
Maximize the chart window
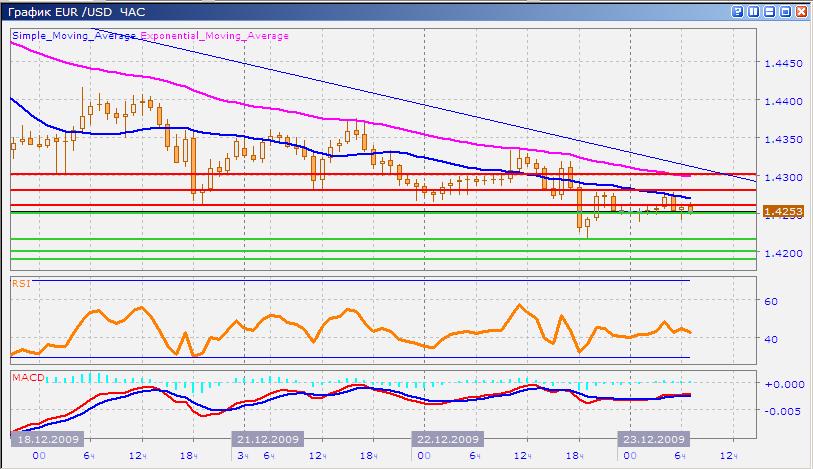[x=785, y=12]
